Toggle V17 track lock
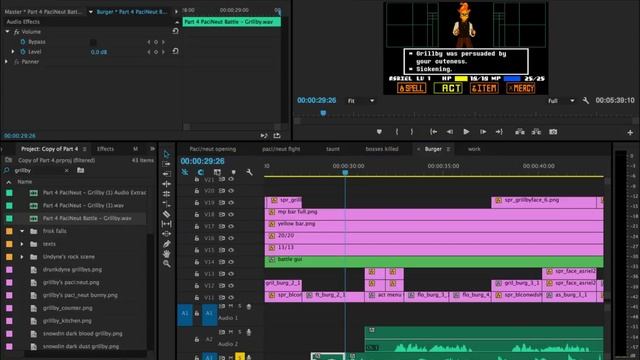This screenshot has width=640, height=360. pyautogui.click(x=197, y=226)
